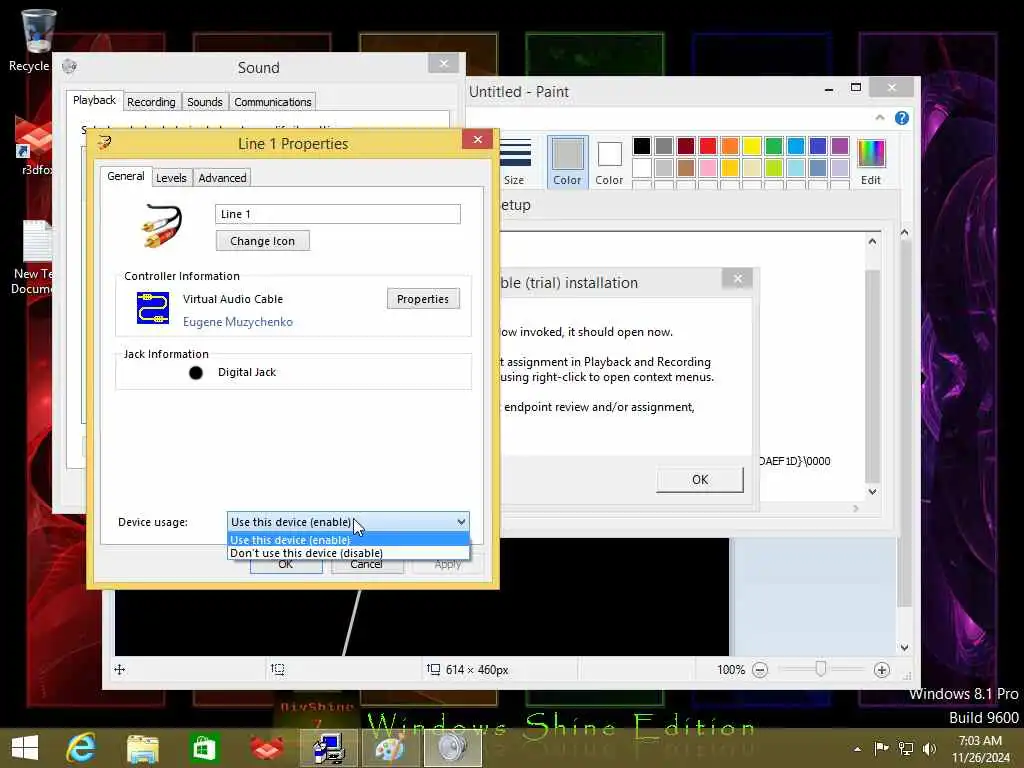This screenshot has height=768, width=1024.
Task: Pick the yellow color swatch in Paint
Action: click(752, 146)
